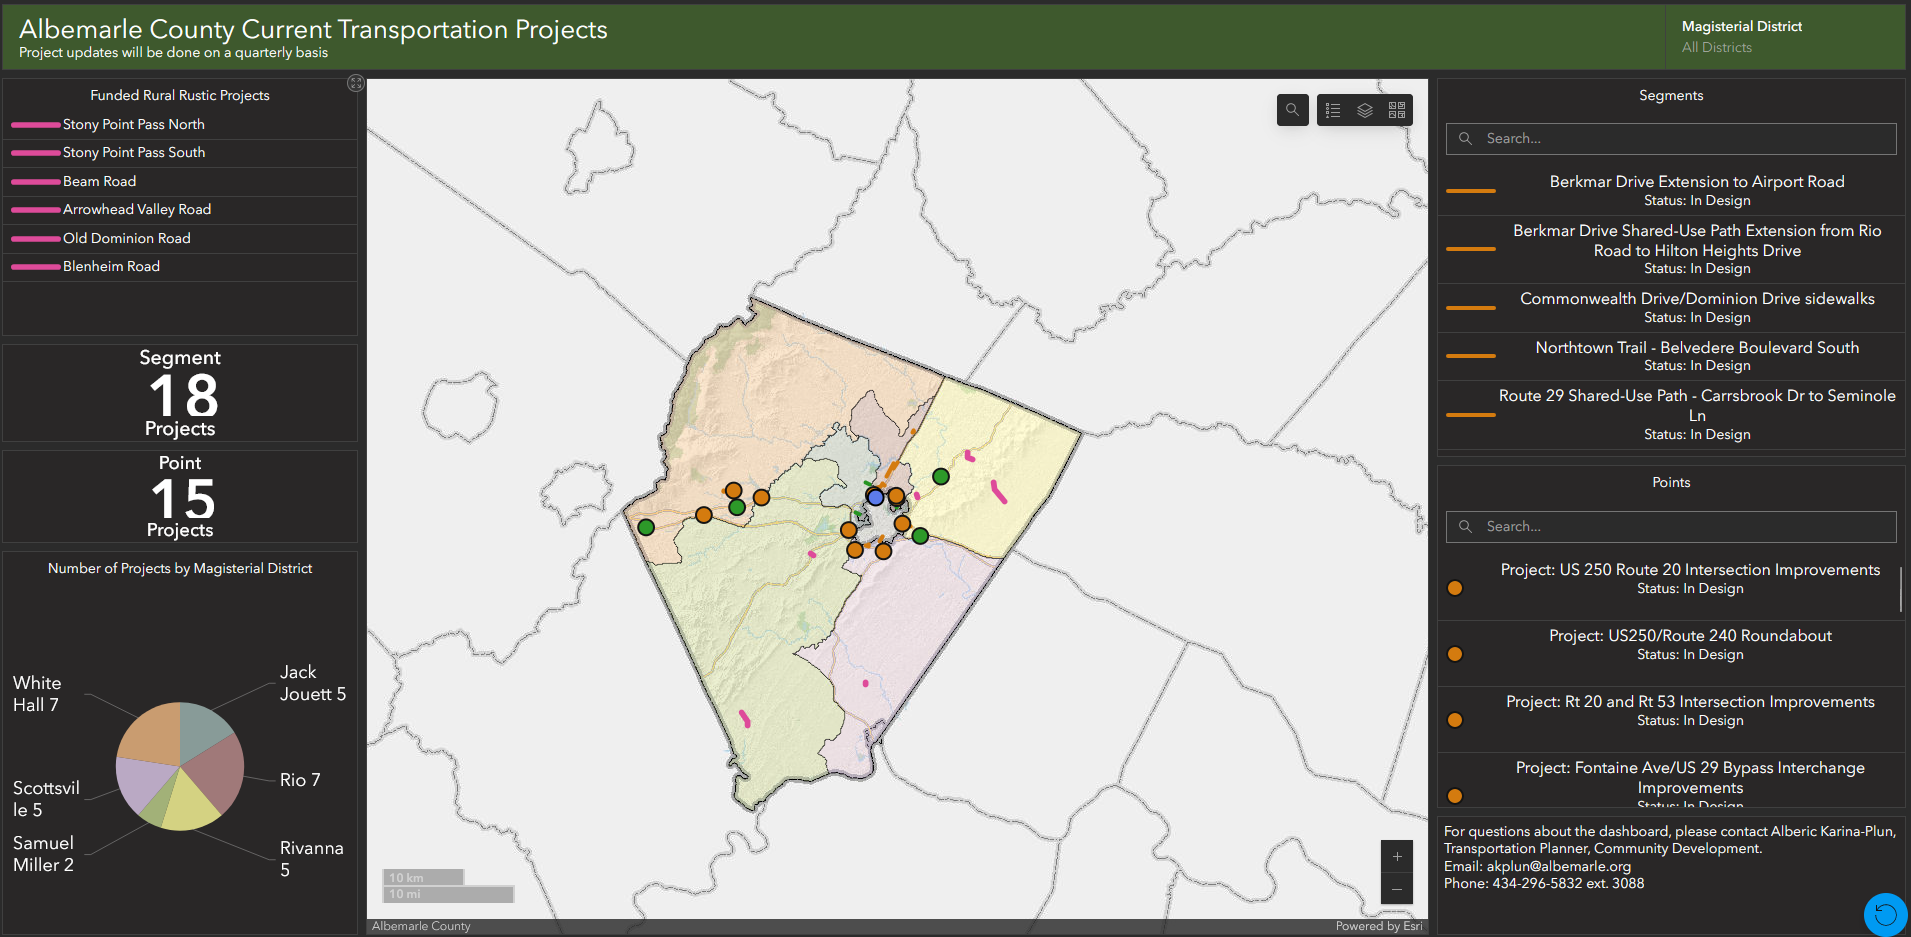Click the Segments search field
Image resolution: width=1911 pixels, height=937 pixels.
[x=1680, y=139]
